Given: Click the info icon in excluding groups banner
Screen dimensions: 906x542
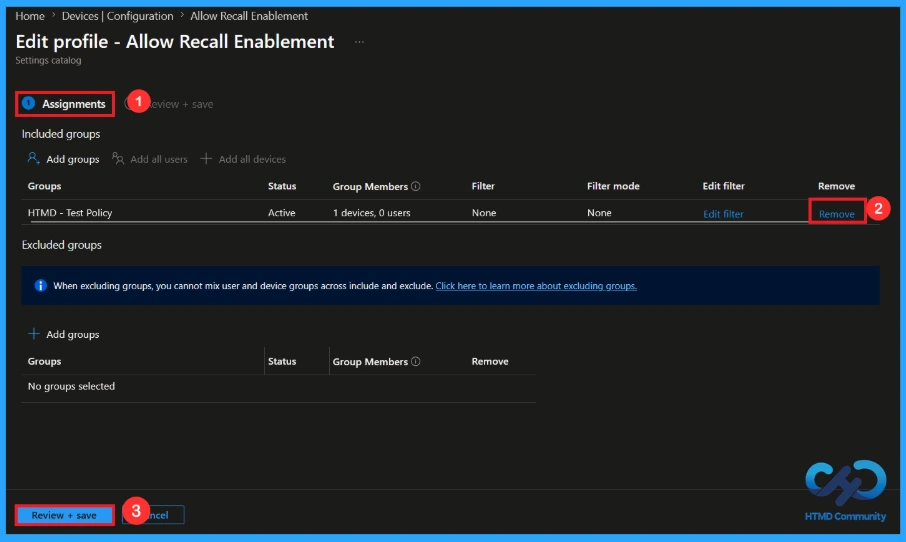Looking at the screenshot, I should pyautogui.click(x=40, y=285).
